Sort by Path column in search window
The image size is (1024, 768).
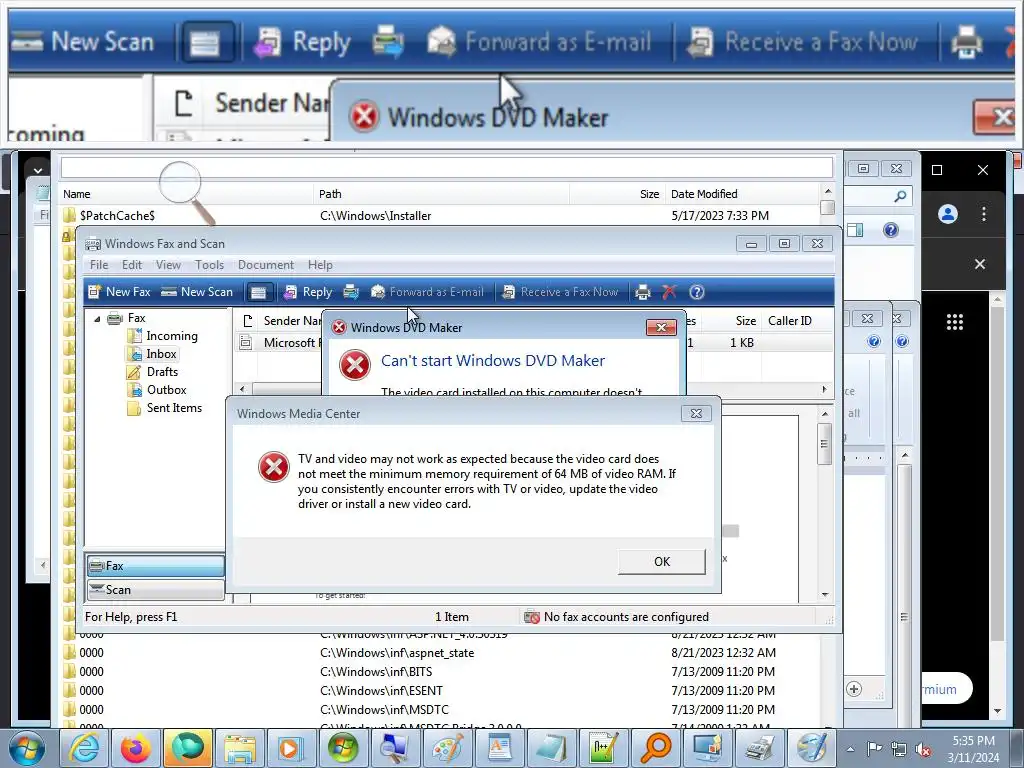tap(330, 194)
